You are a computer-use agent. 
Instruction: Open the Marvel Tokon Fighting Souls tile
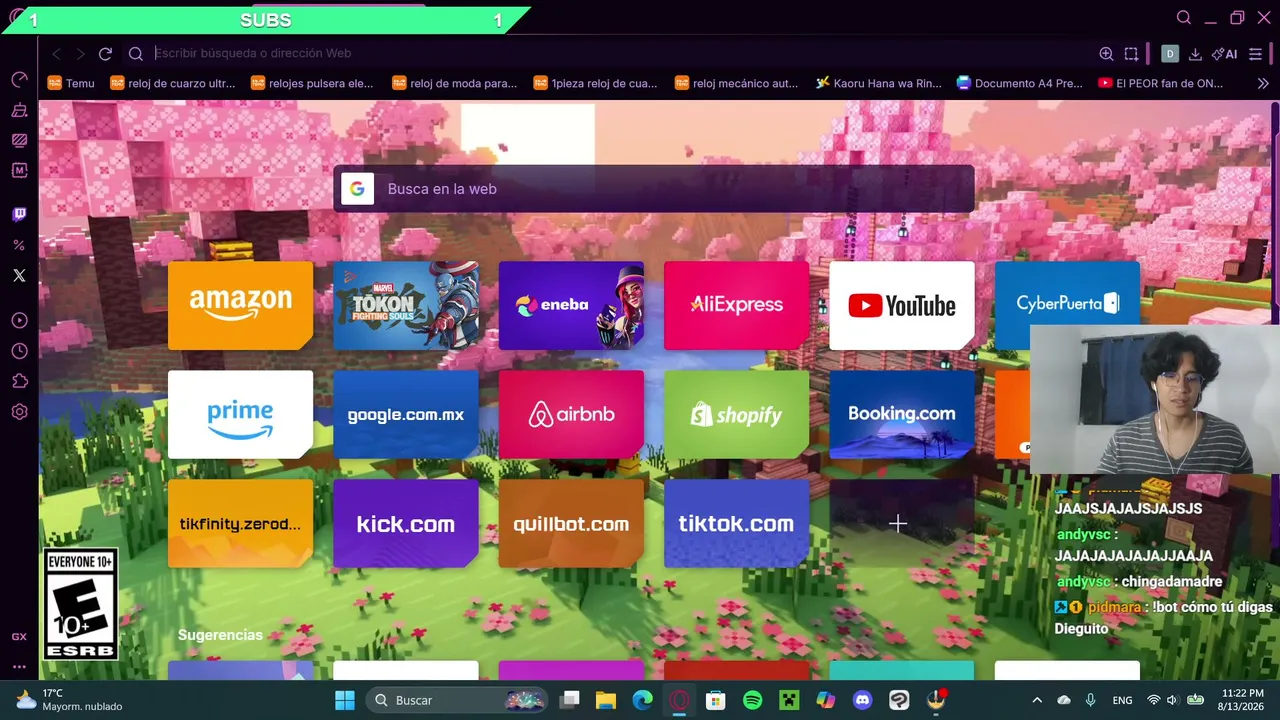click(406, 306)
